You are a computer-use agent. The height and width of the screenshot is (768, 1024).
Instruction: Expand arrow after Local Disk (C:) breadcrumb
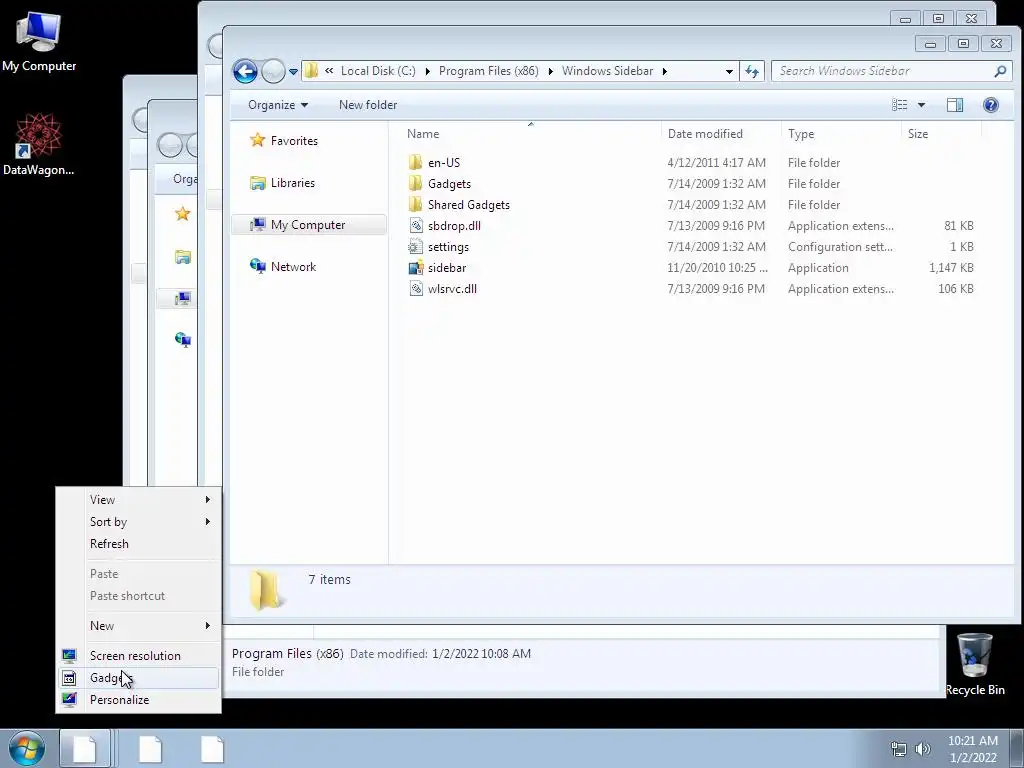coord(427,71)
